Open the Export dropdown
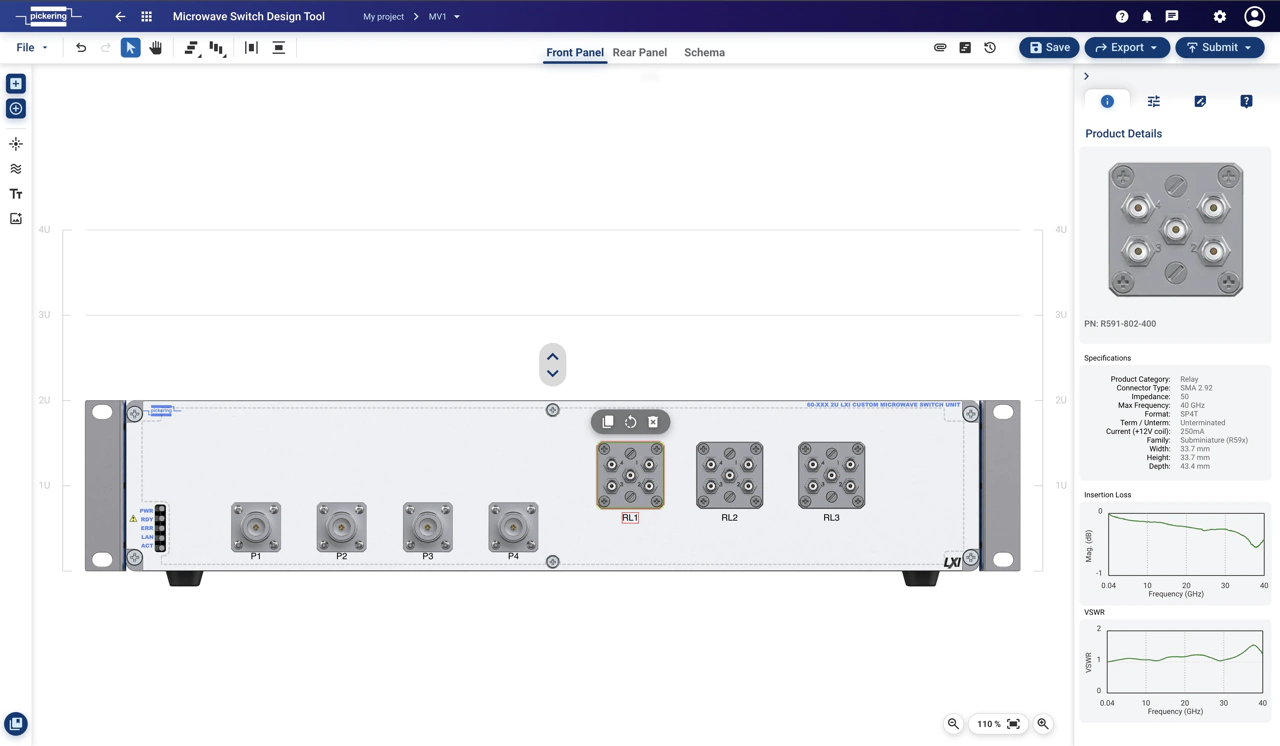The image size is (1280, 746). [1127, 48]
